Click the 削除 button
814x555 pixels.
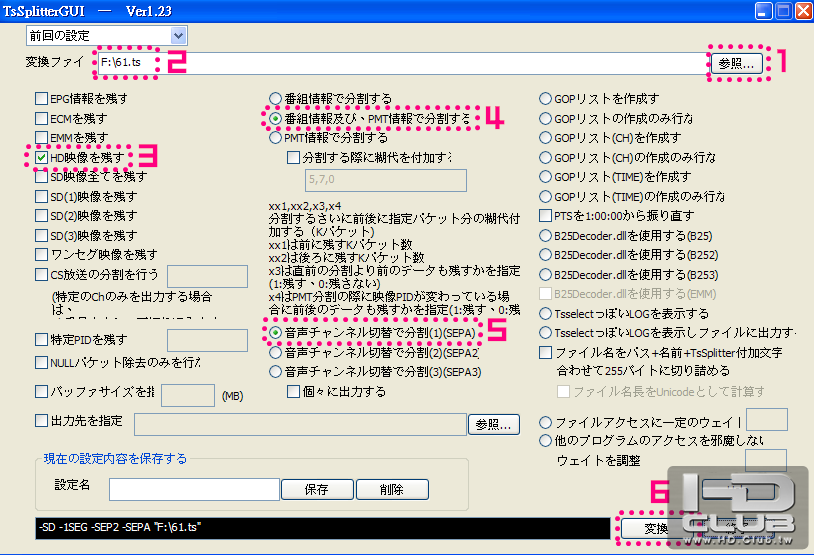(x=392, y=490)
